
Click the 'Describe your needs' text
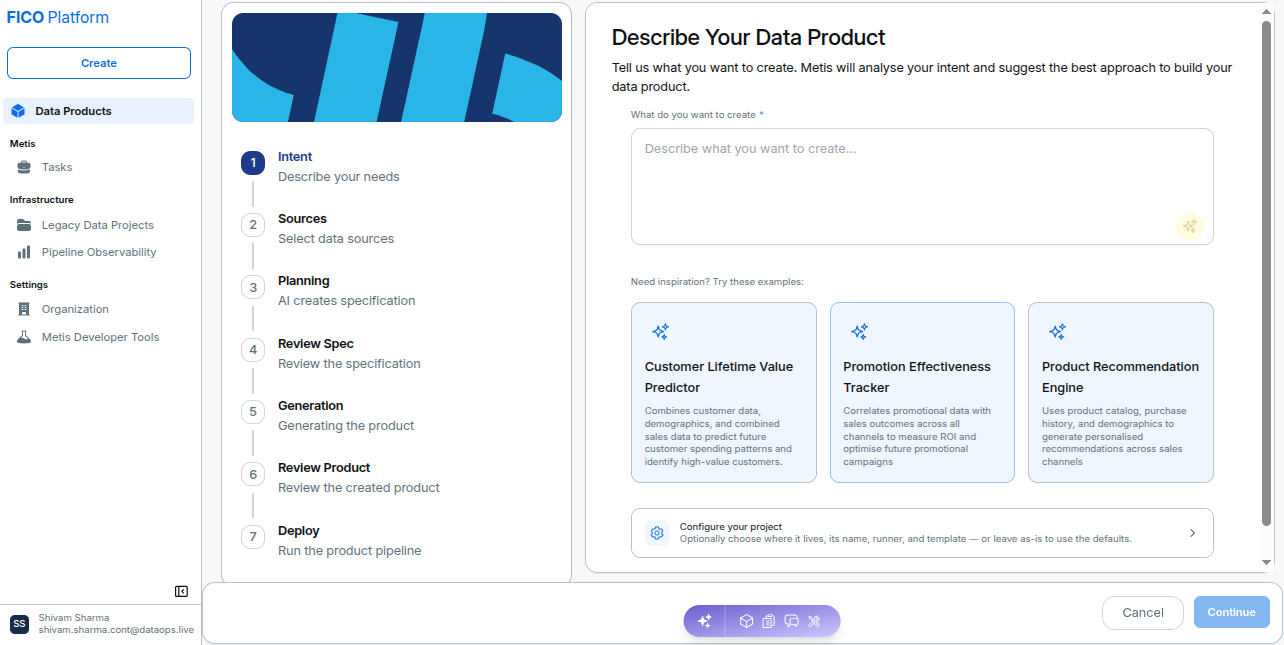tap(339, 177)
